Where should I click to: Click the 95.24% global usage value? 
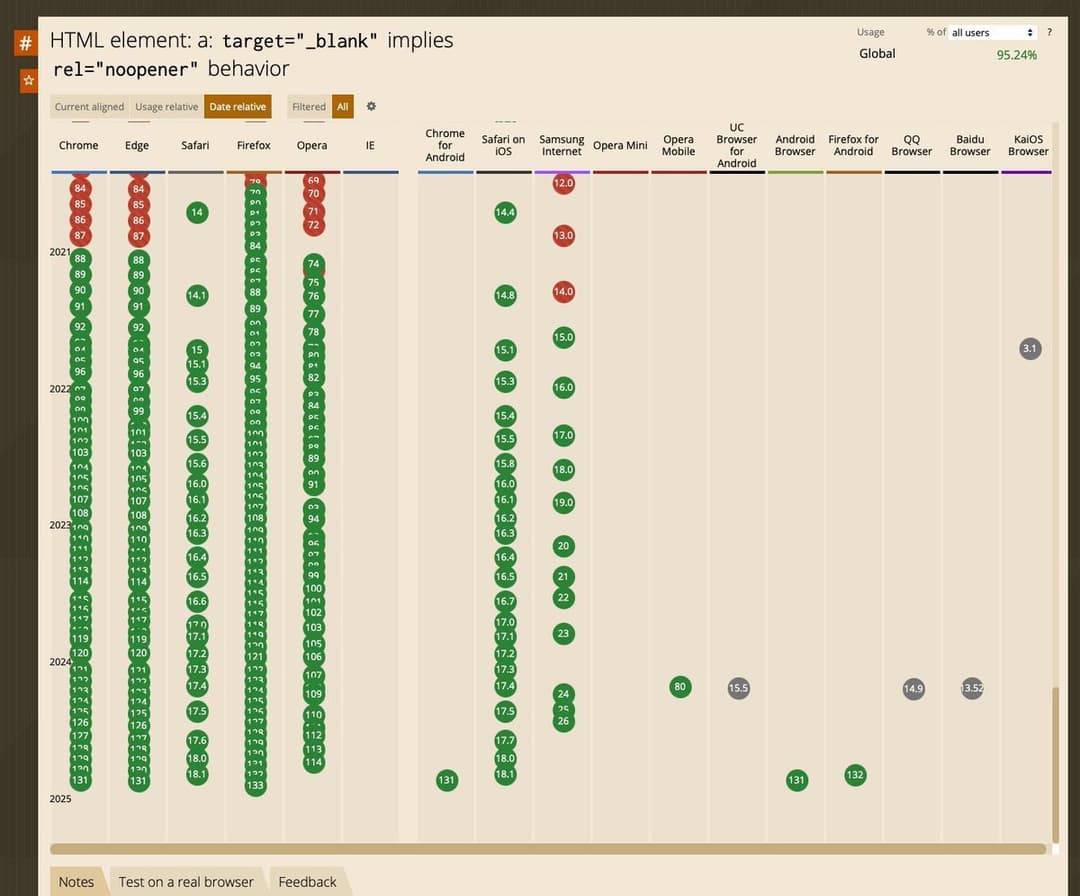click(x=1017, y=55)
